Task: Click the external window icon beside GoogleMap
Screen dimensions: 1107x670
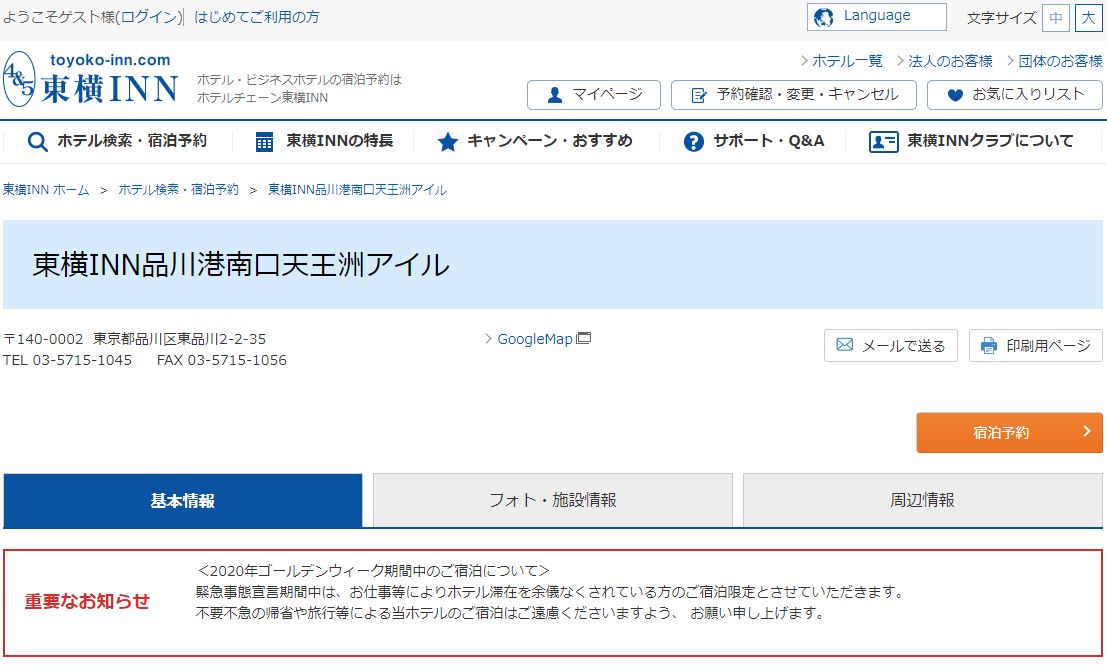Action: tap(583, 338)
